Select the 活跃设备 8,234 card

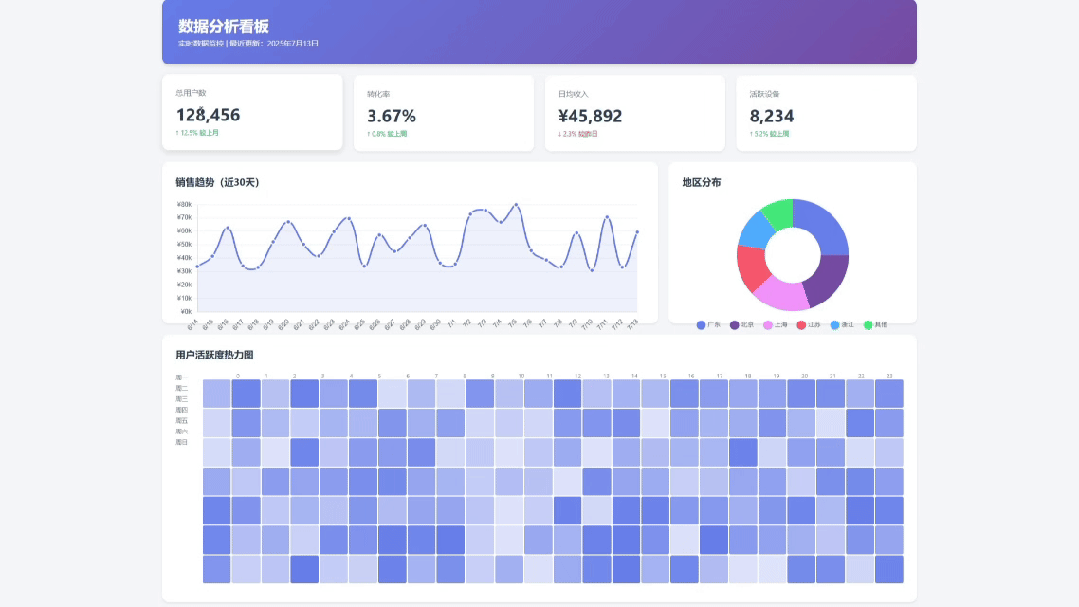[826, 113]
